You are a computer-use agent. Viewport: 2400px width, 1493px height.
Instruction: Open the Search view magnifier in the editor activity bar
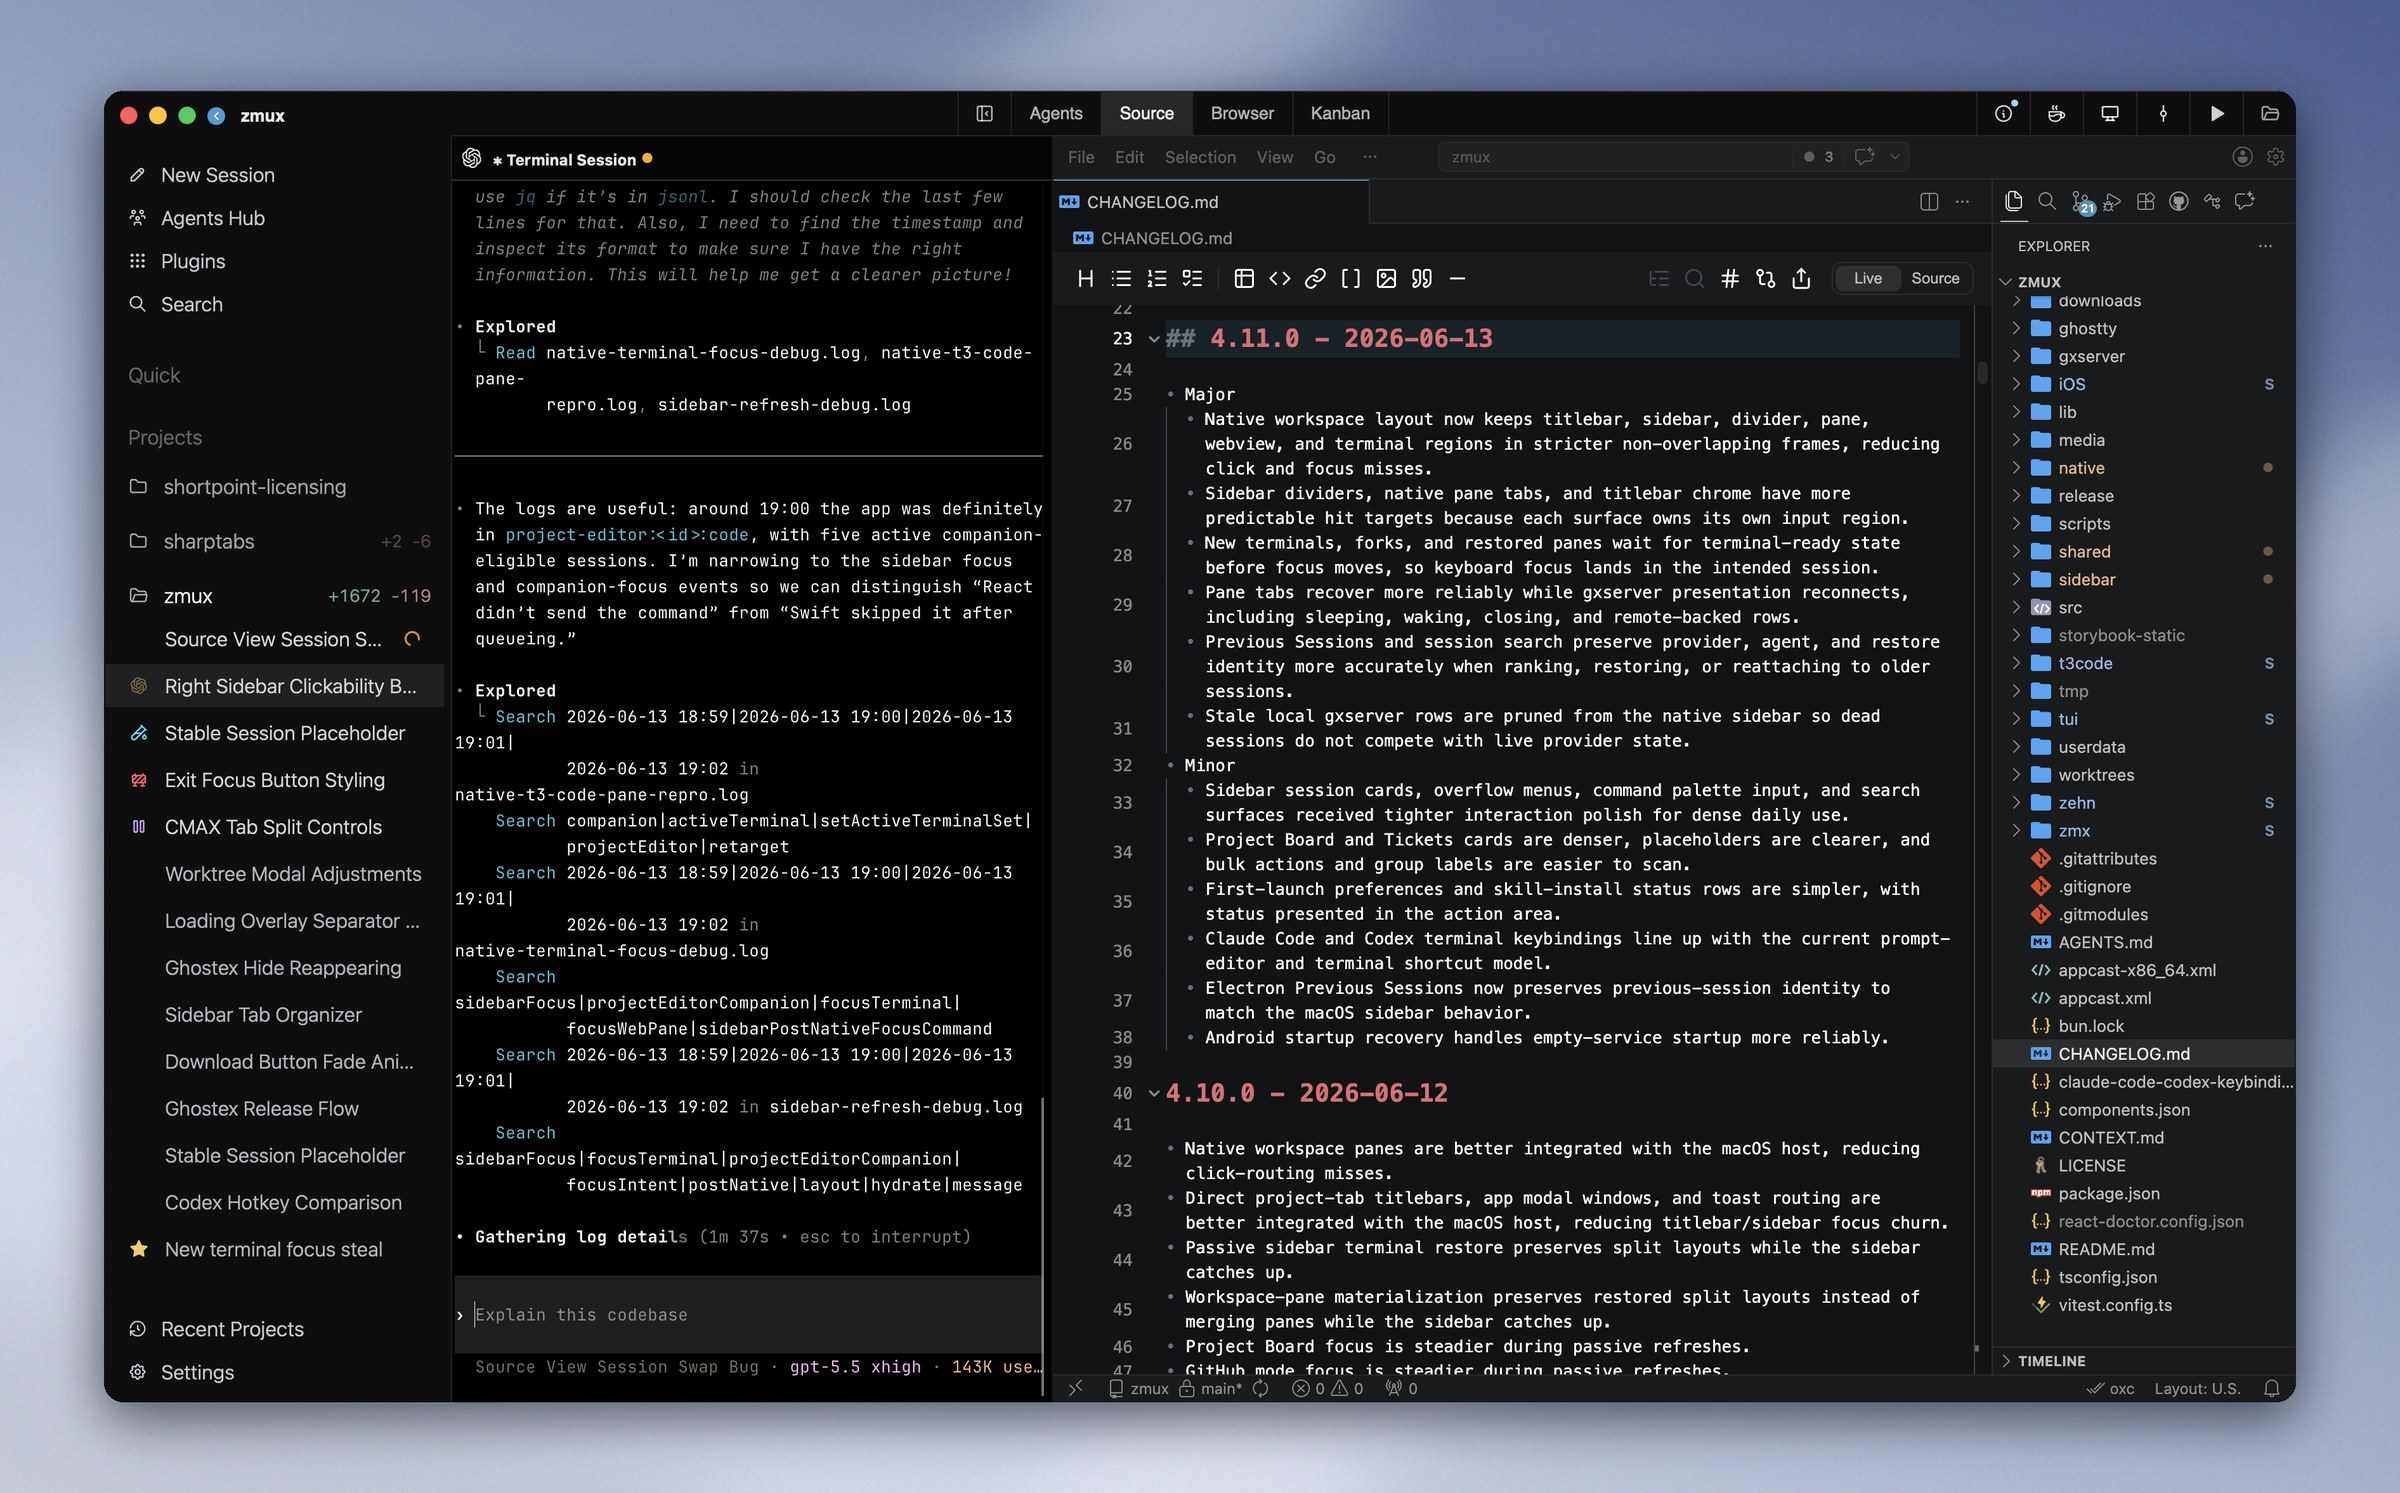(2047, 202)
